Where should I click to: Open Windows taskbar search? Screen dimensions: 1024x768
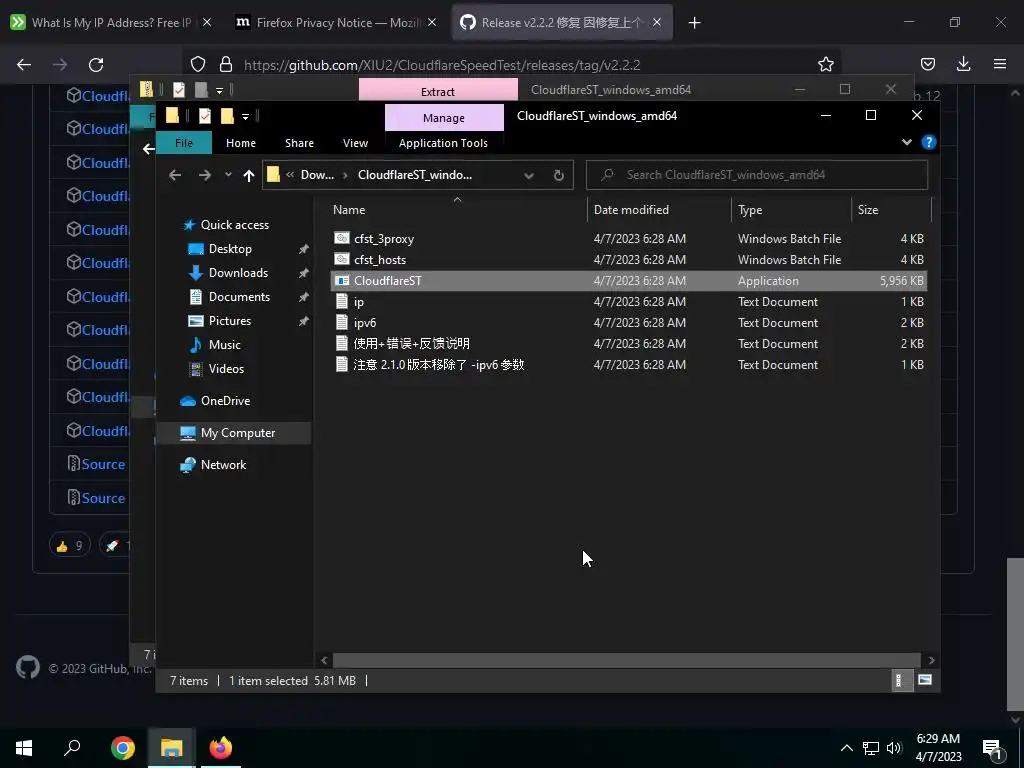click(x=72, y=748)
